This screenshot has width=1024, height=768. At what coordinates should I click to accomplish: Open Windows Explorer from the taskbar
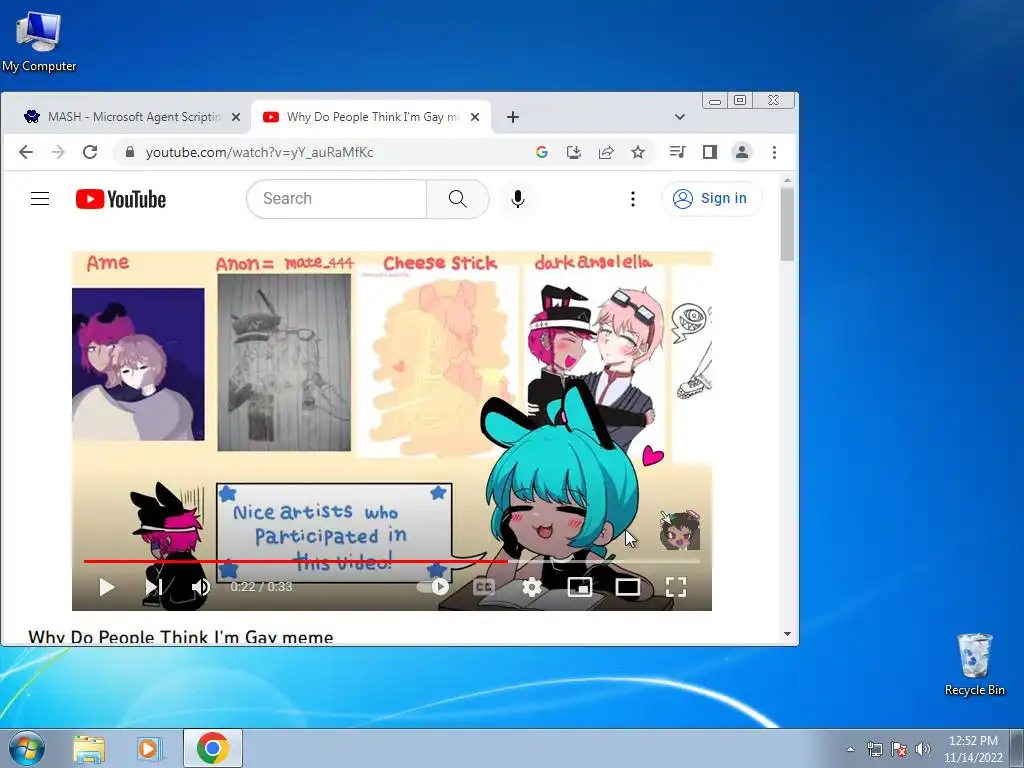pyautogui.click(x=89, y=748)
